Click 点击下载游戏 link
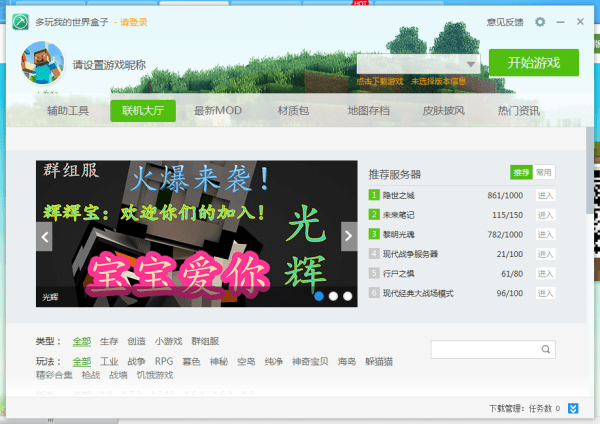 point(380,81)
